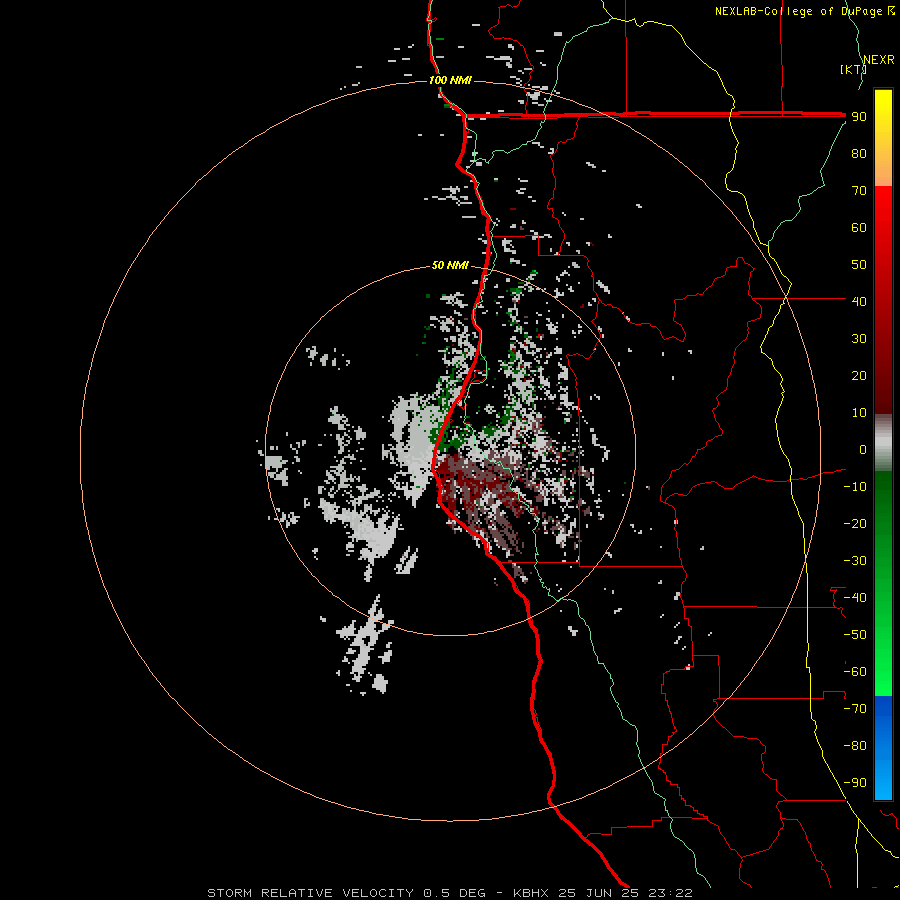The height and width of the screenshot is (900, 900).
Task: Select the "90" tick label on velocity scale
Action: (859, 117)
